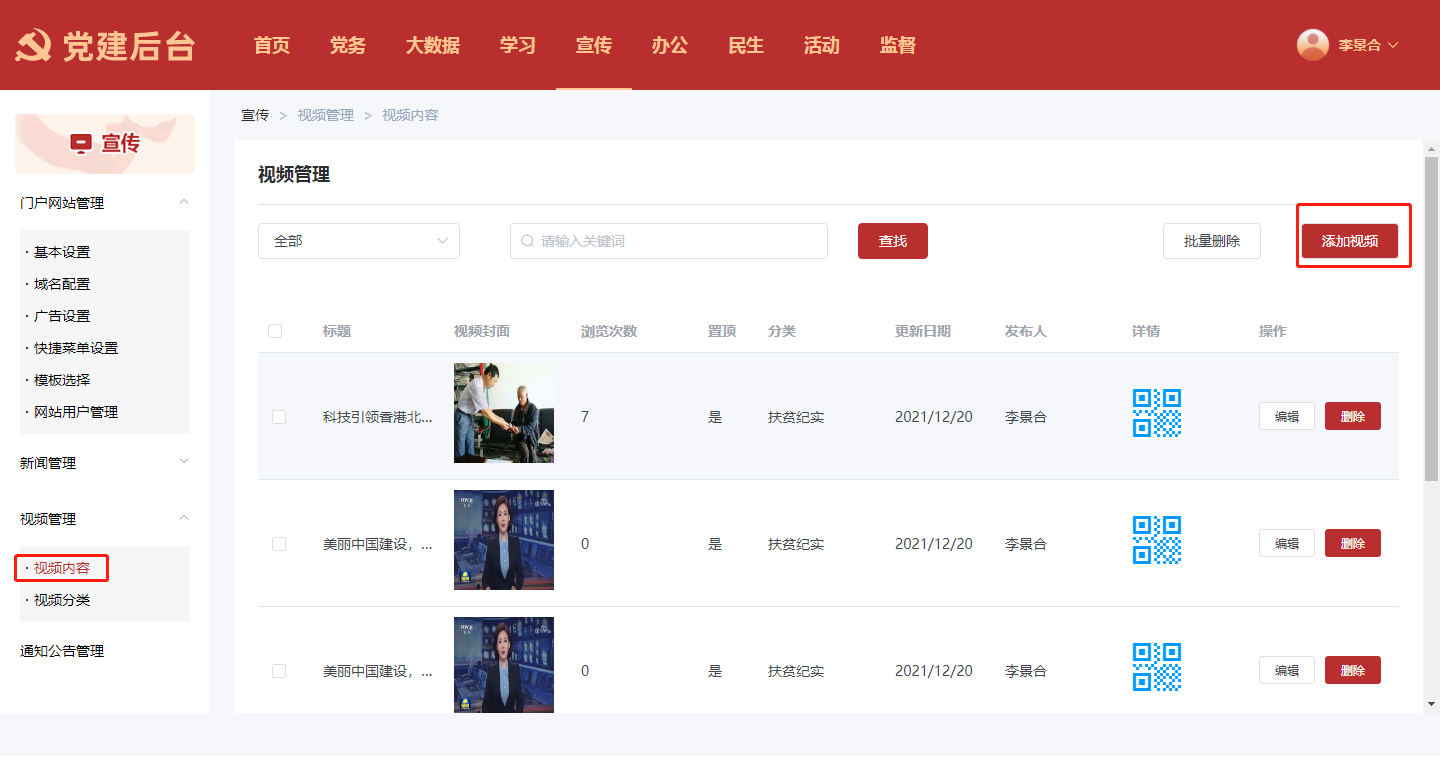Click 批量删除 to bulk delete videos
The width and height of the screenshot is (1440, 757).
[1211, 241]
